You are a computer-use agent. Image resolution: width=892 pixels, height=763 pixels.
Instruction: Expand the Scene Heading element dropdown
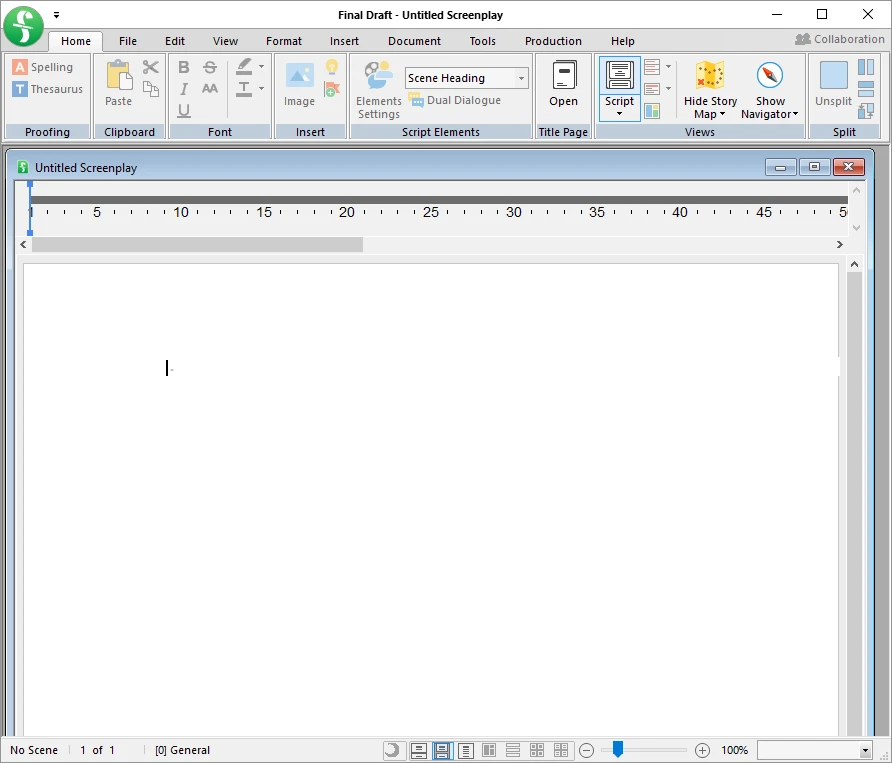tap(521, 78)
